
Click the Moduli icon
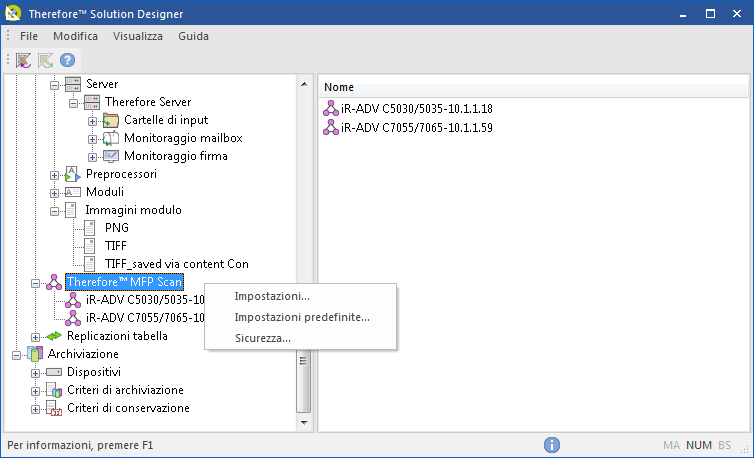(73, 192)
